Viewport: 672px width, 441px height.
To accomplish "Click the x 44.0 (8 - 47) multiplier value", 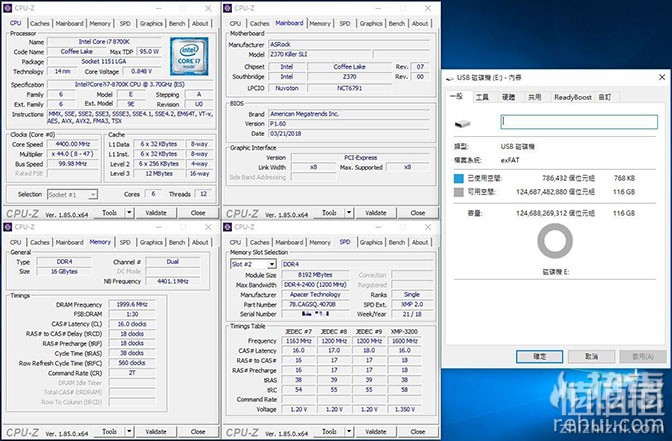I will (72, 154).
